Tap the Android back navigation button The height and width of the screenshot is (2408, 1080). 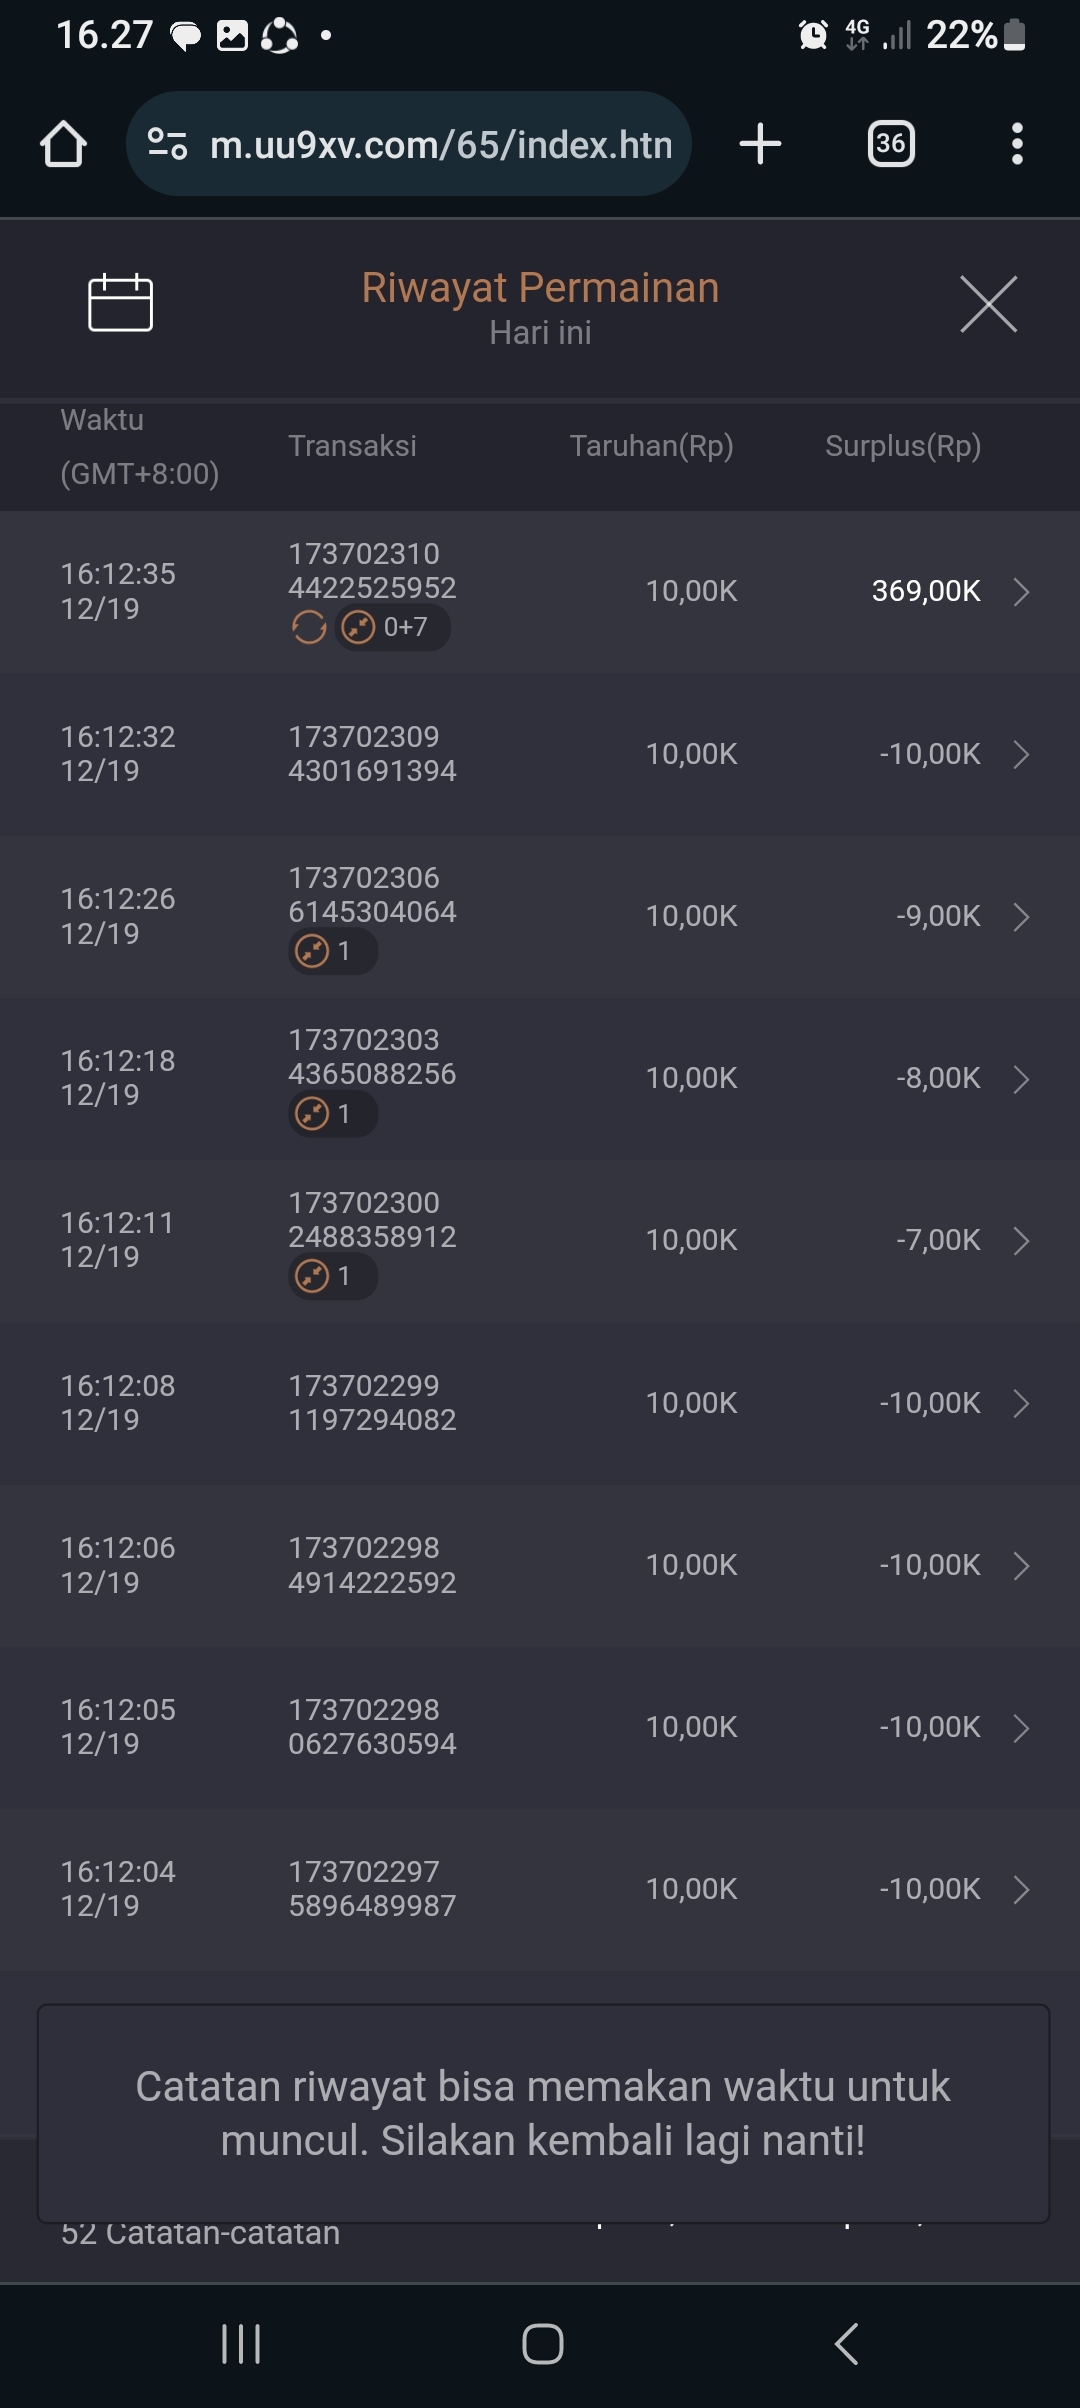[x=846, y=2343]
